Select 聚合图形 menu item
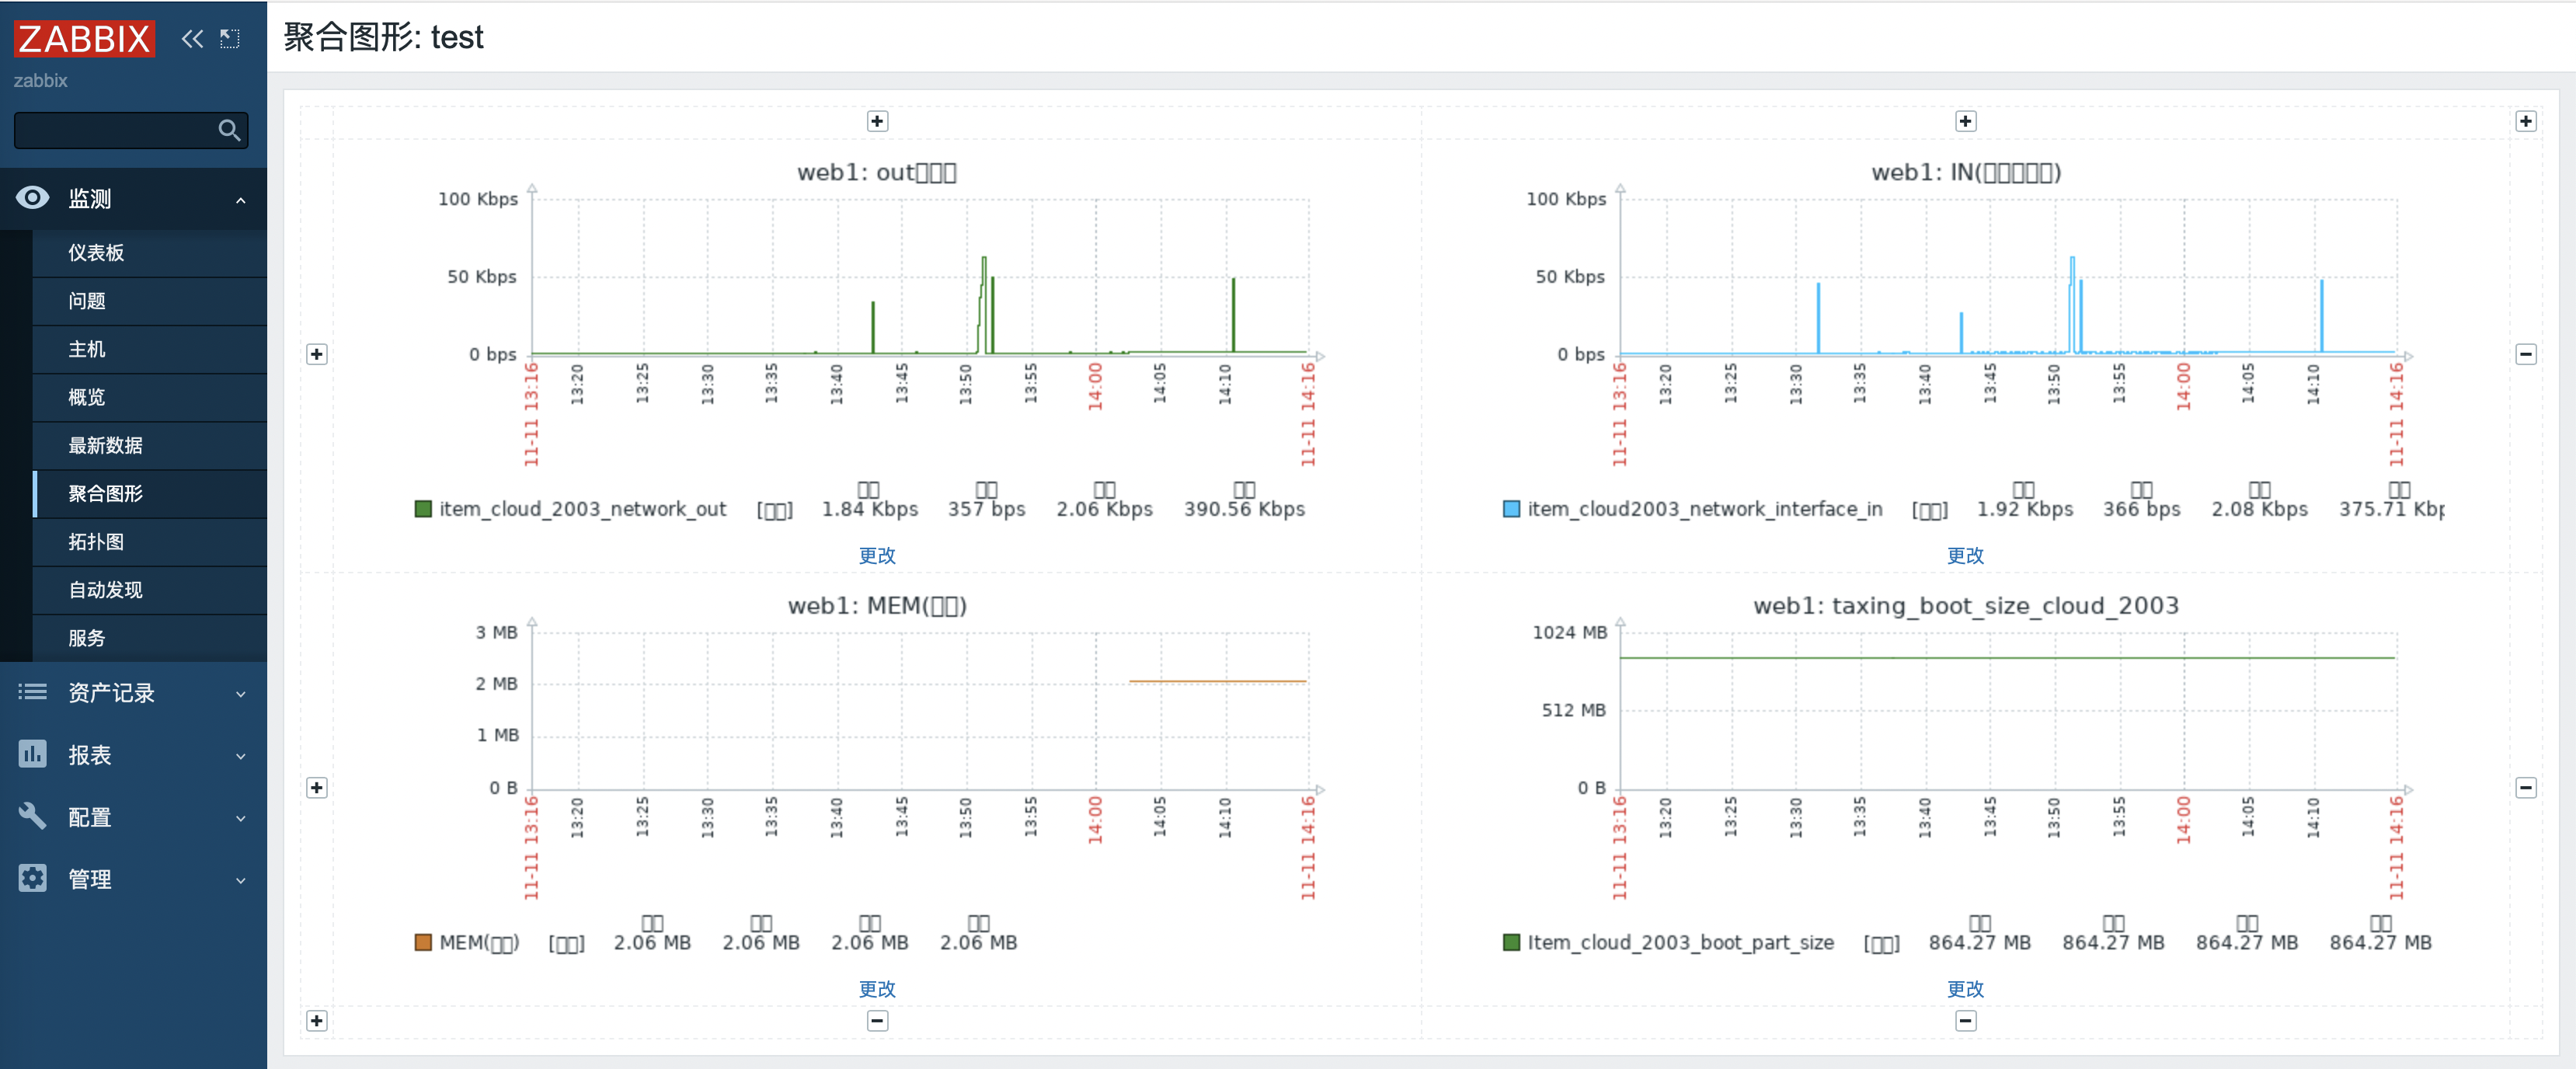 coord(149,493)
